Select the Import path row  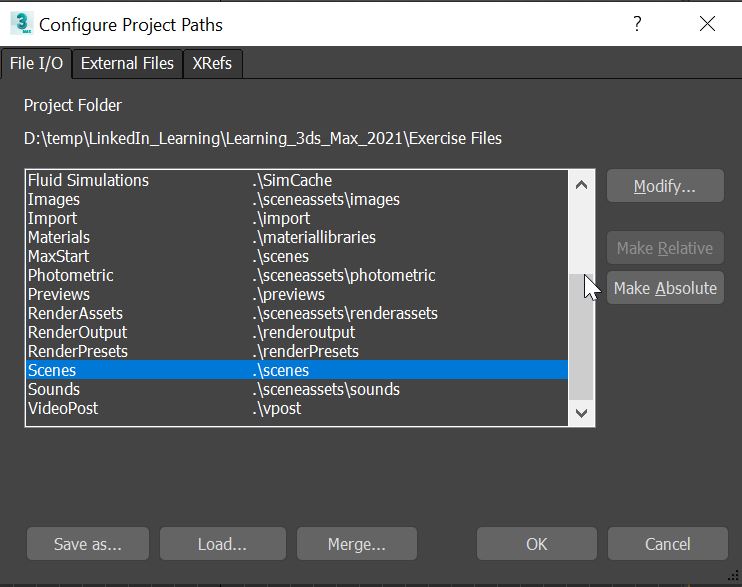[x=297, y=218]
